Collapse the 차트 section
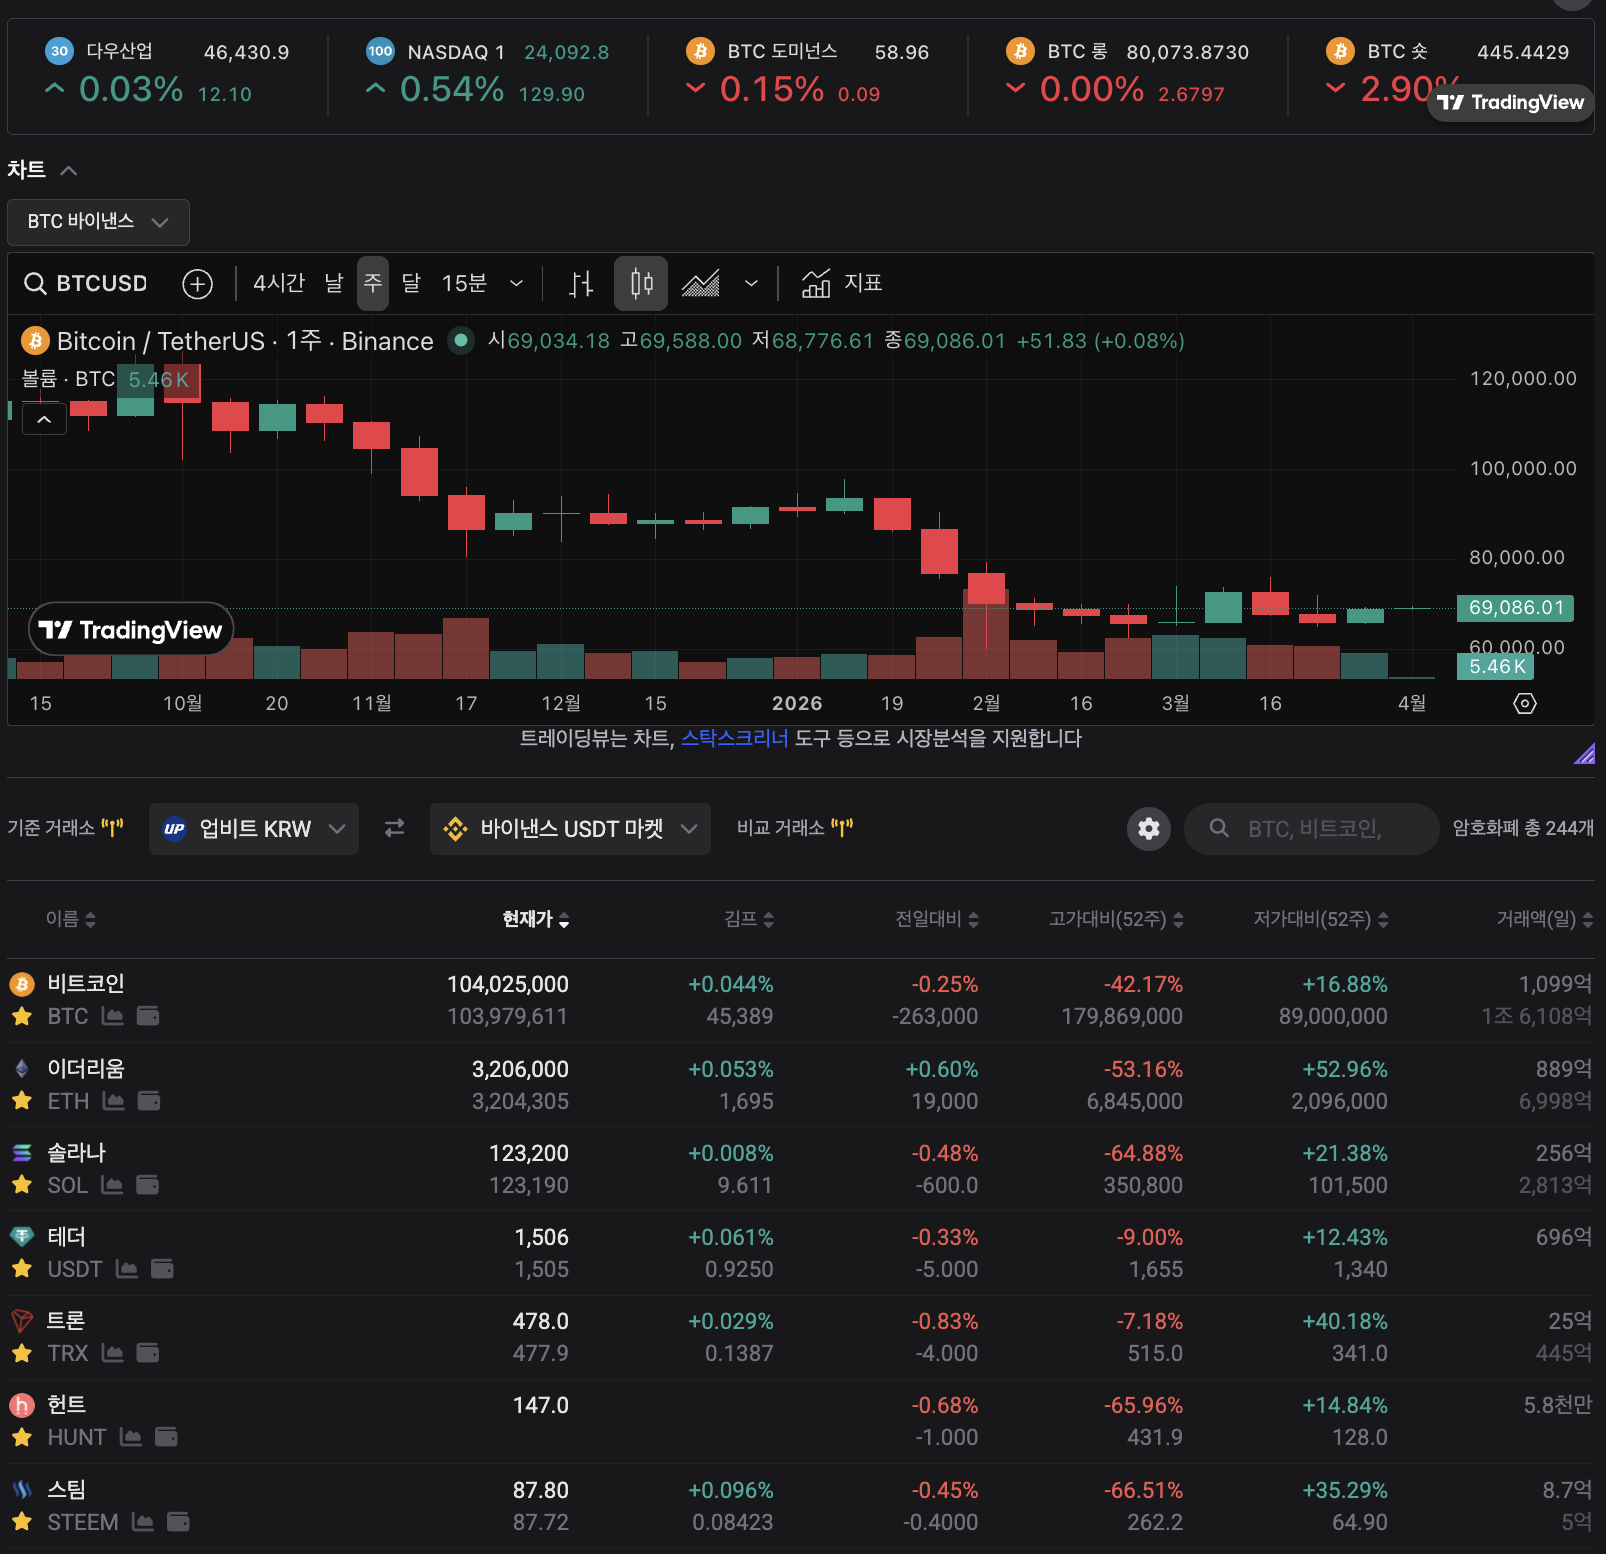 pyautogui.click(x=68, y=171)
